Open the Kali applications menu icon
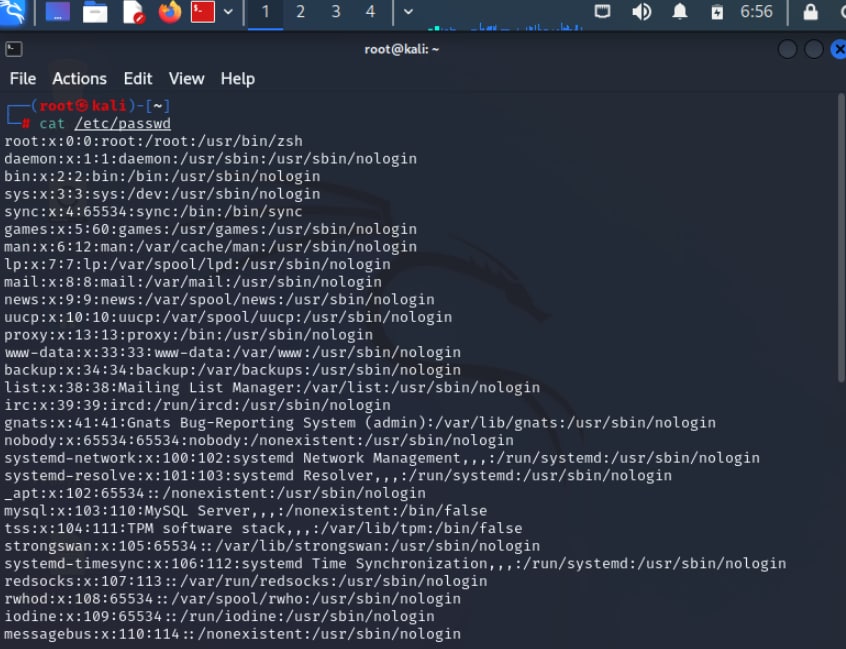The width and height of the screenshot is (846, 649). [12, 12]
